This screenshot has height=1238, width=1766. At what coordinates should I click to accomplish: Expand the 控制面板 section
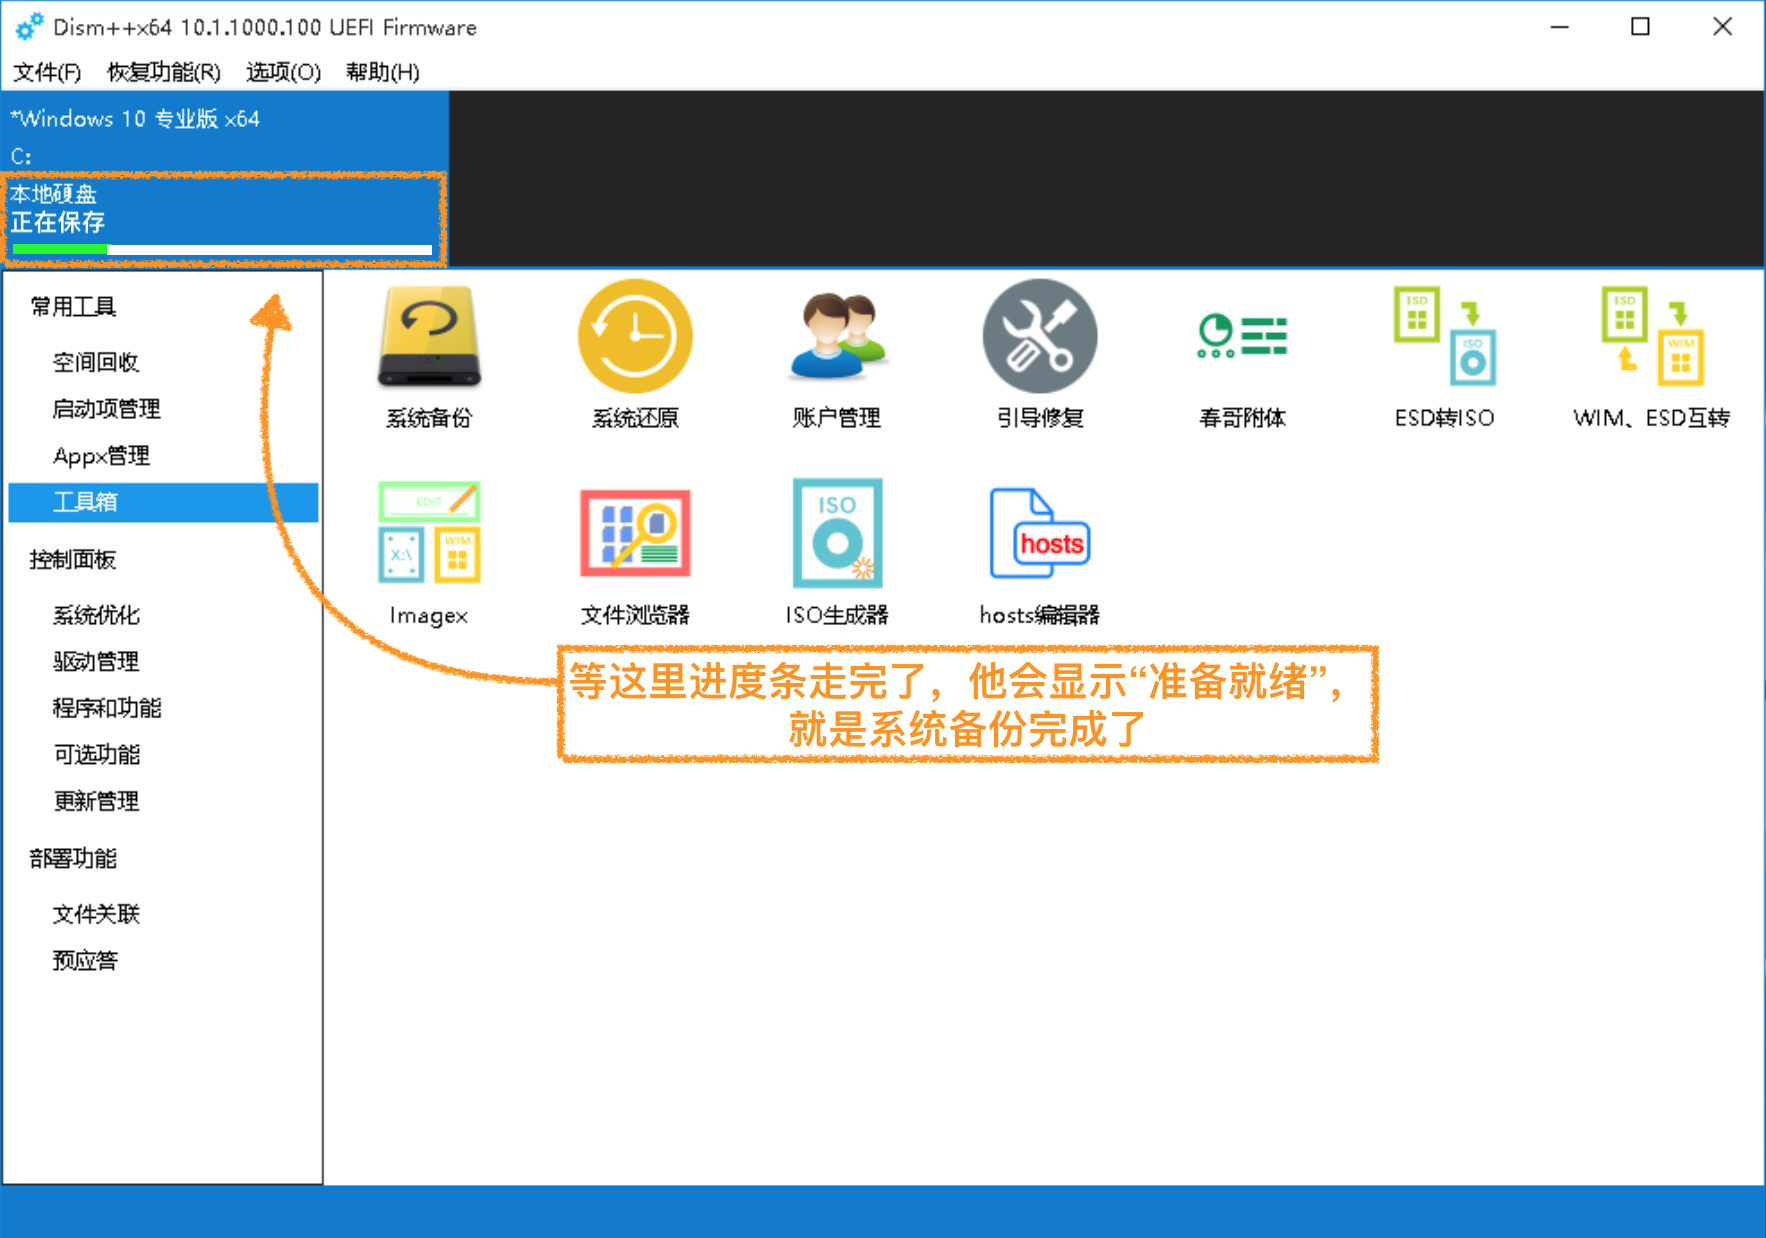click(71, 560)
